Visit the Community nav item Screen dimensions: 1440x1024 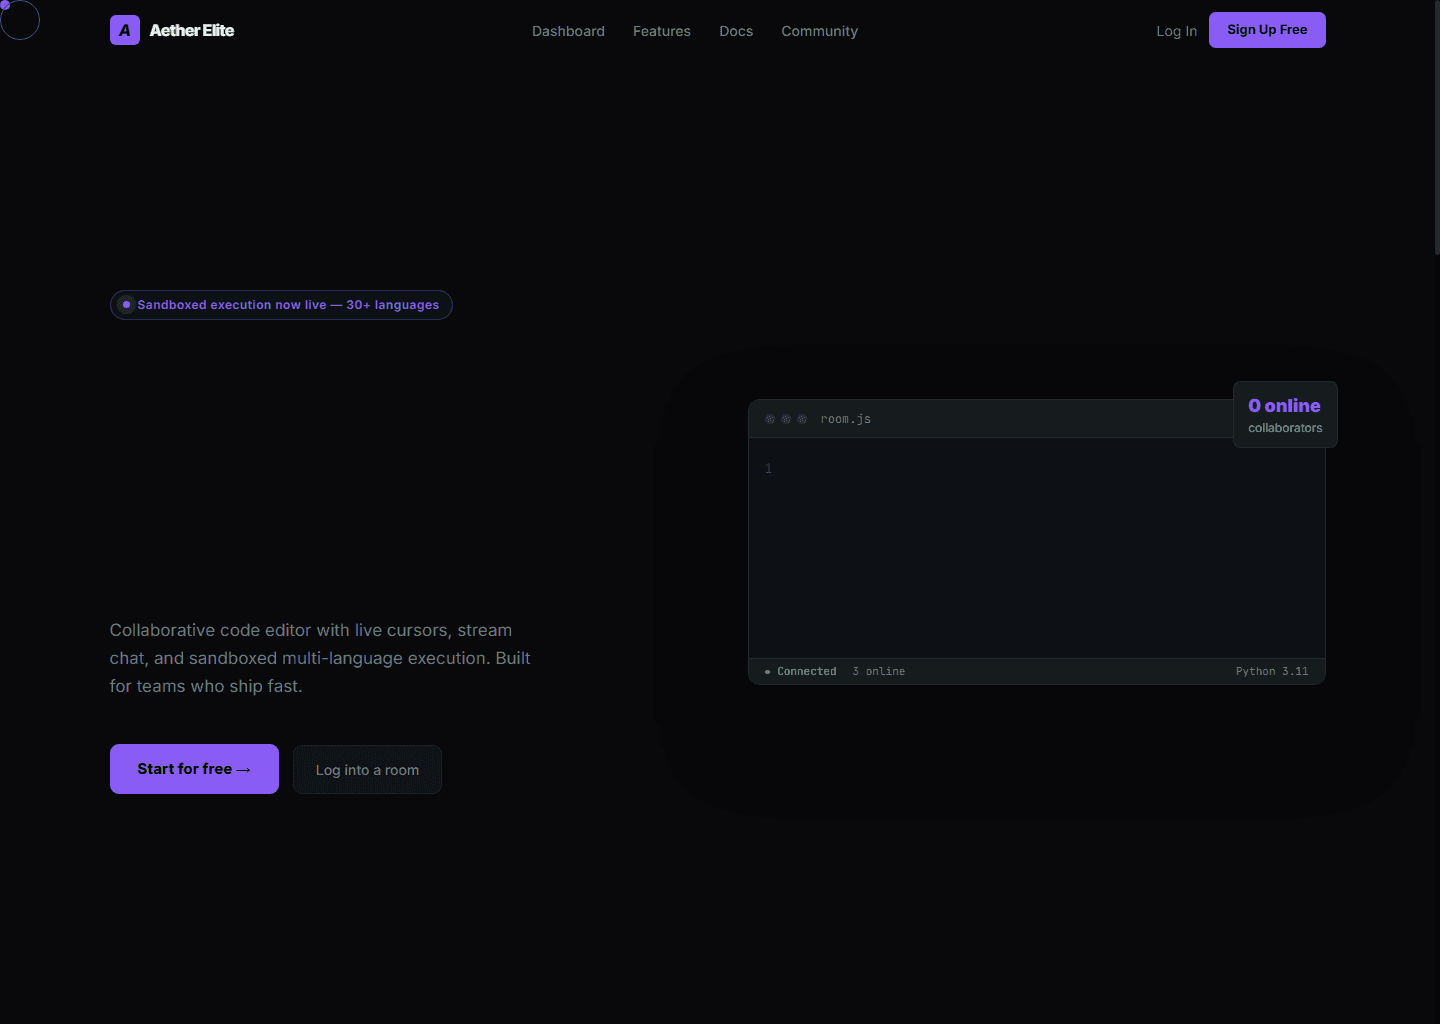tap(819, 31)
